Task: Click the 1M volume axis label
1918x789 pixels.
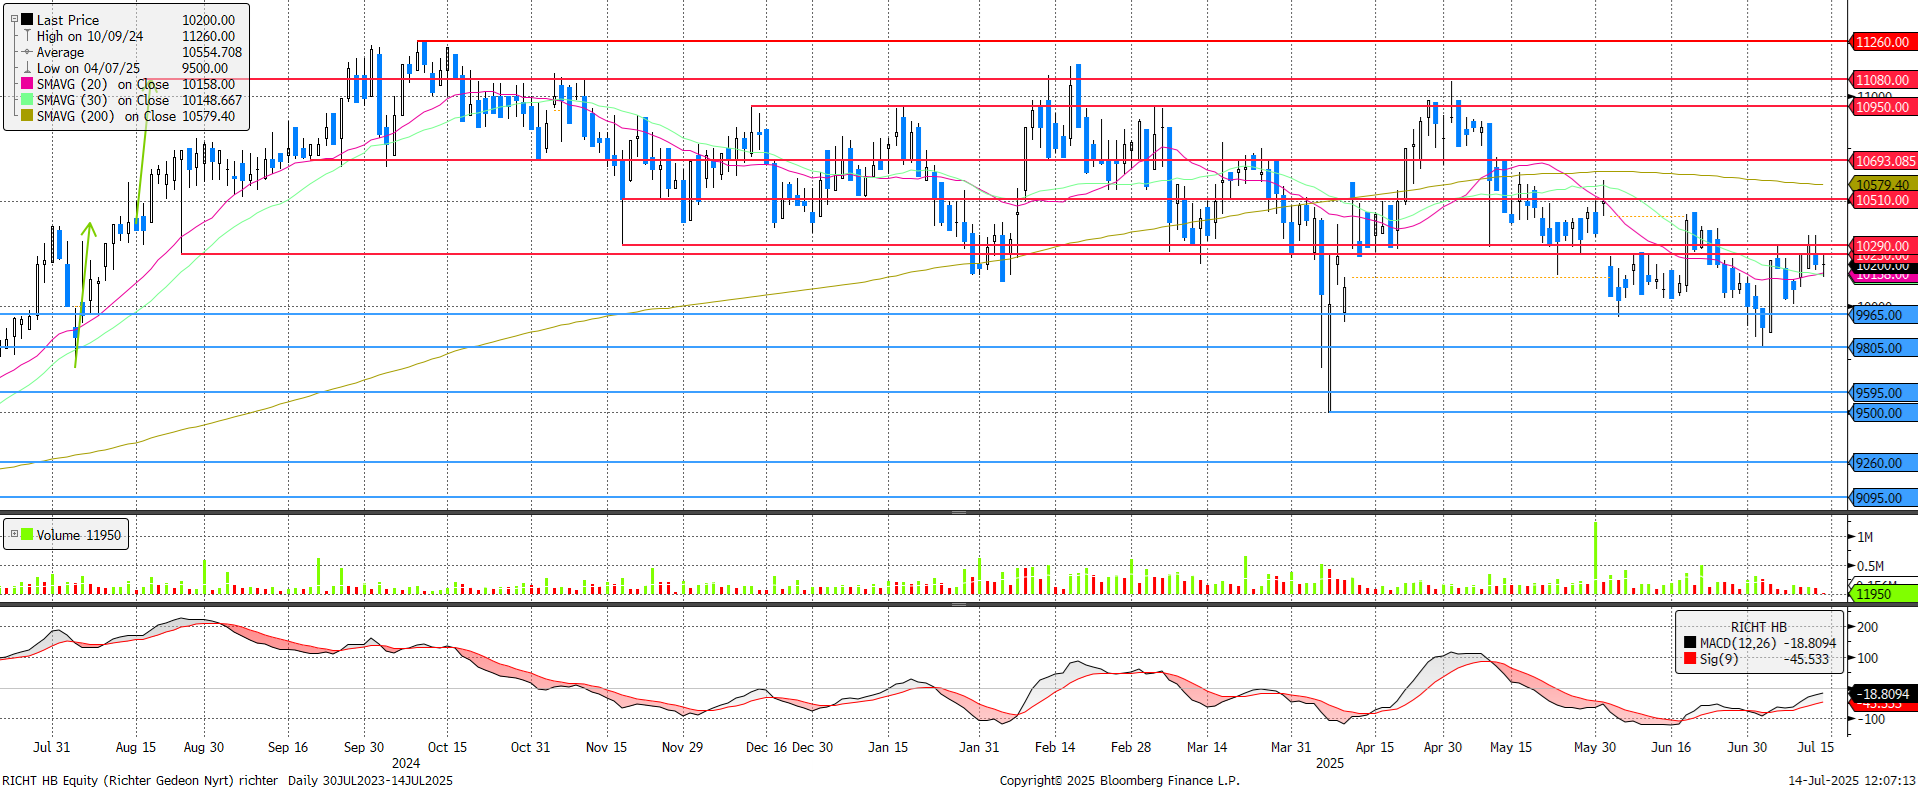Action: coord(1865,537)
